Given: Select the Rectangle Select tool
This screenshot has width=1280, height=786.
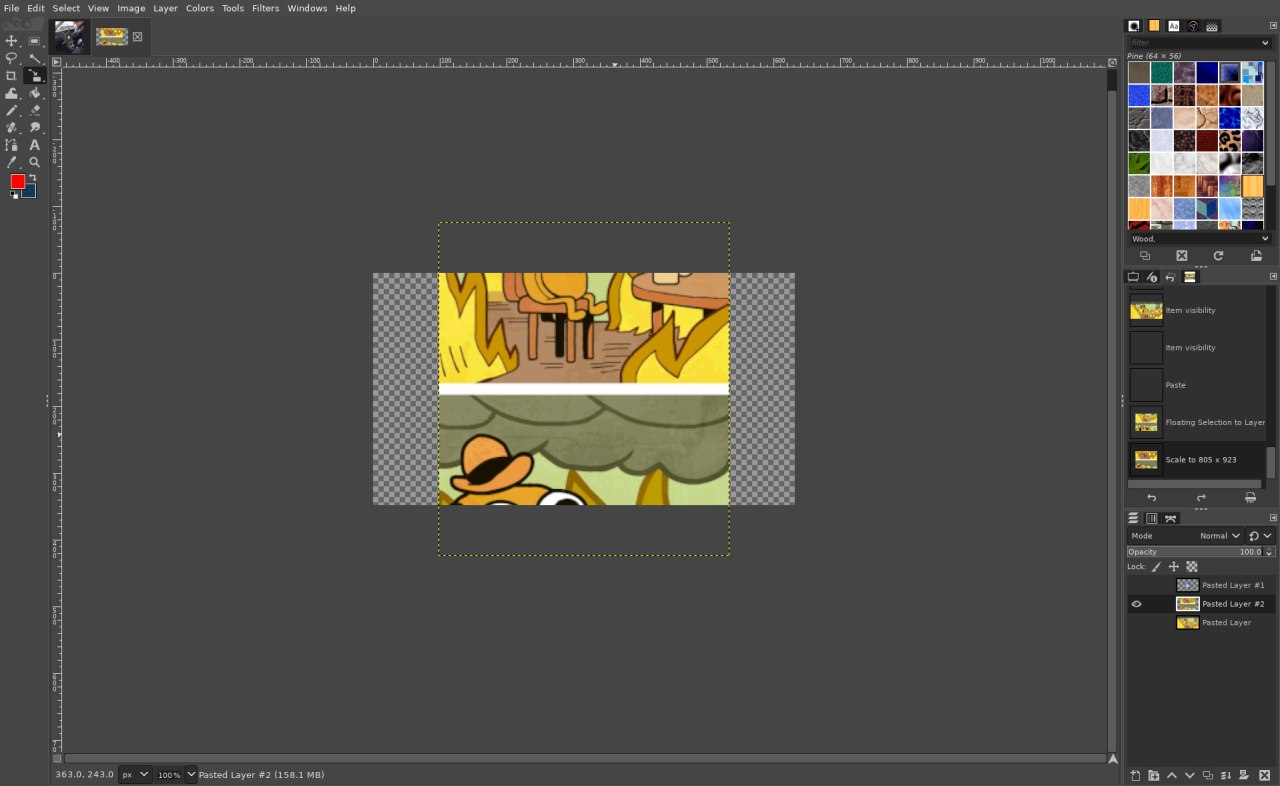Looking at the screenshot, I should pyautogui.click(x=35, y=41).
